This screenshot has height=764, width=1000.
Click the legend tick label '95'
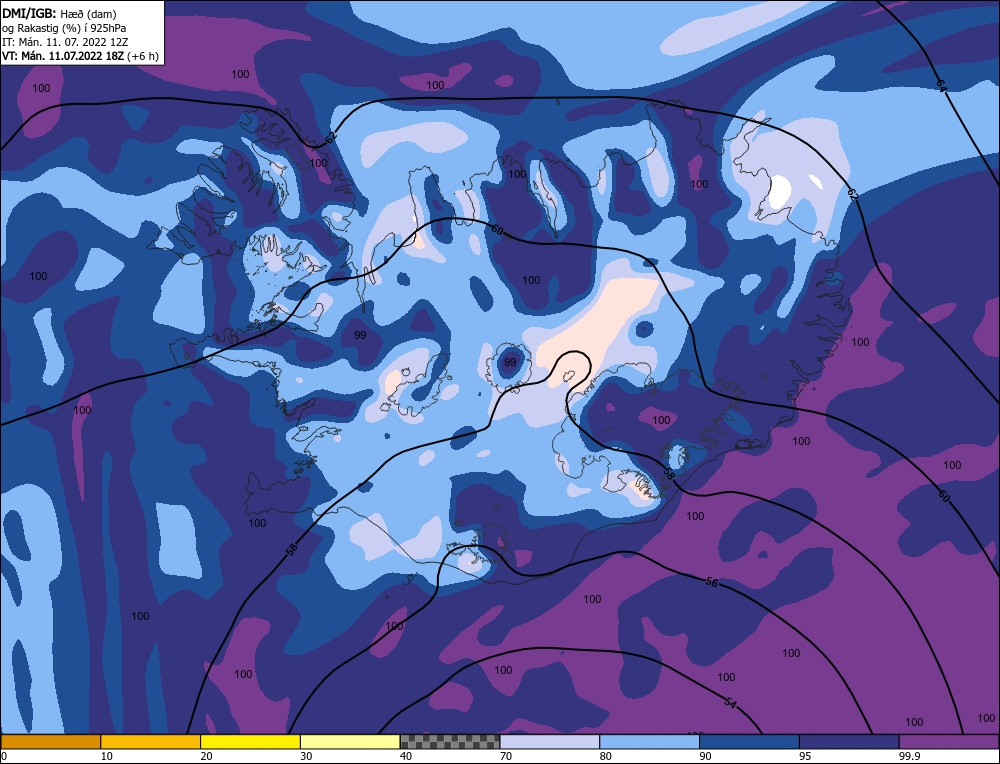click(x=805, y=756)
